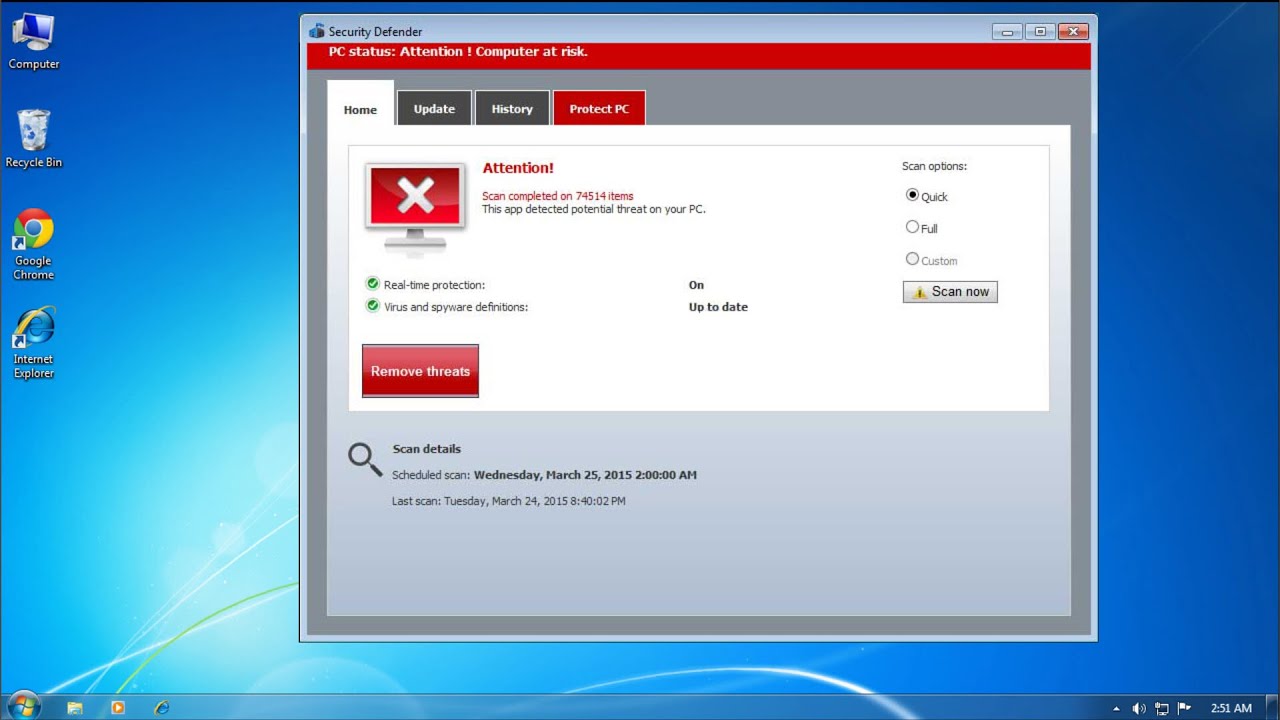Screen dimensions: 1280x720
Task: Select the Quick scan option
Action: click(912, 196)
